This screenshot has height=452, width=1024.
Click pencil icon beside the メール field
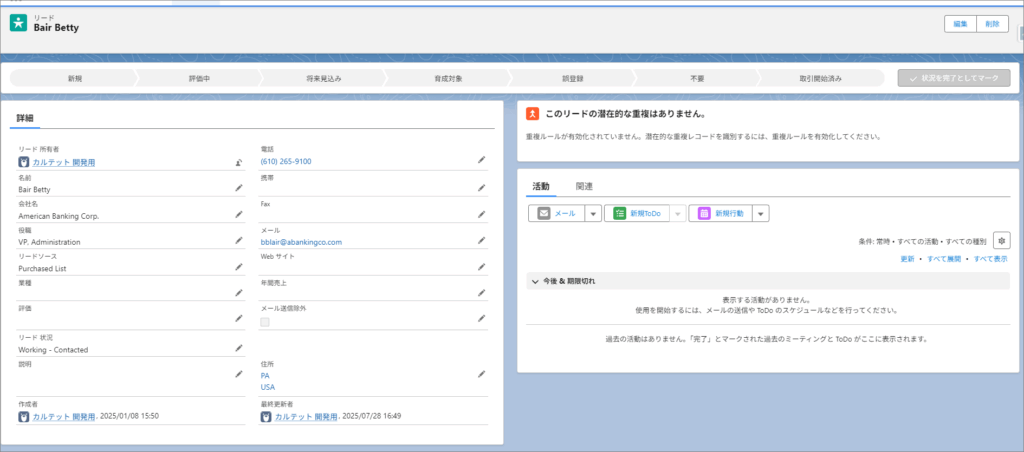coord(481,240)
